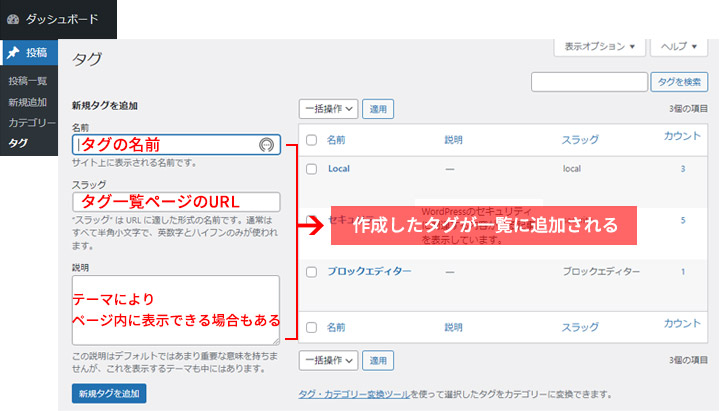Open the top 一括操作 dropdown
Screen dimensions: 720x411
[328, 109]
